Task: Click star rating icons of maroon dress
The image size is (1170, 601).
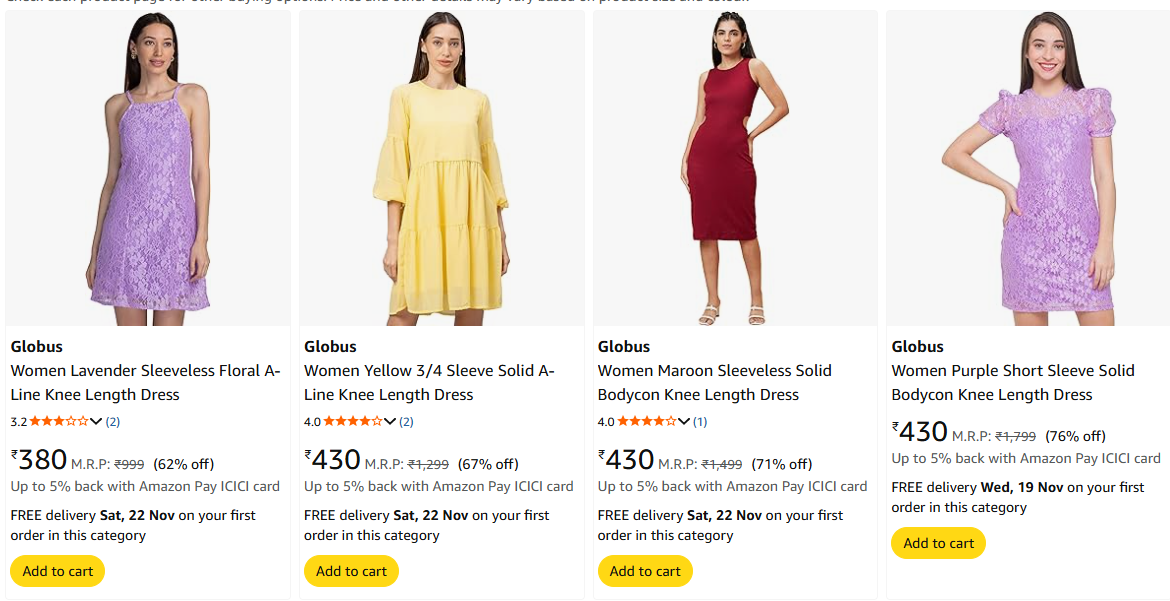Action: click(647, 422)
